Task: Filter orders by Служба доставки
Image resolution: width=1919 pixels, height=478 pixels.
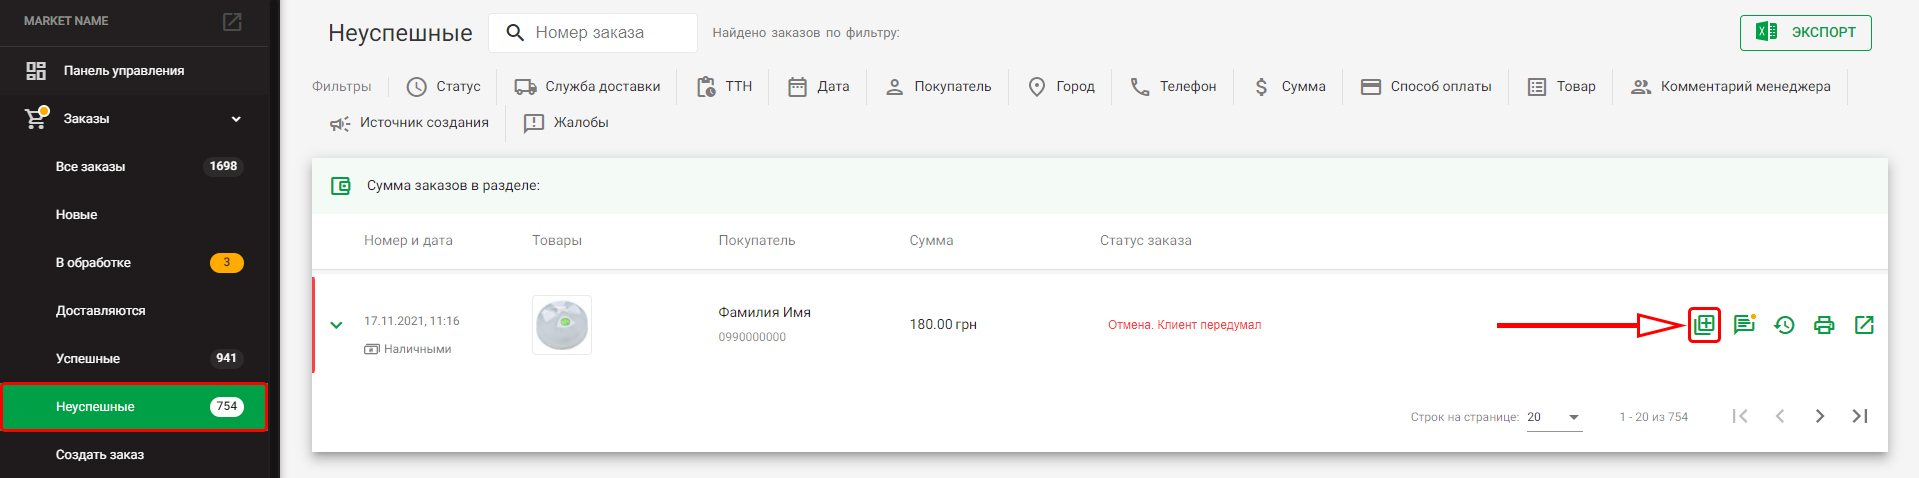Action: (587, 87)
